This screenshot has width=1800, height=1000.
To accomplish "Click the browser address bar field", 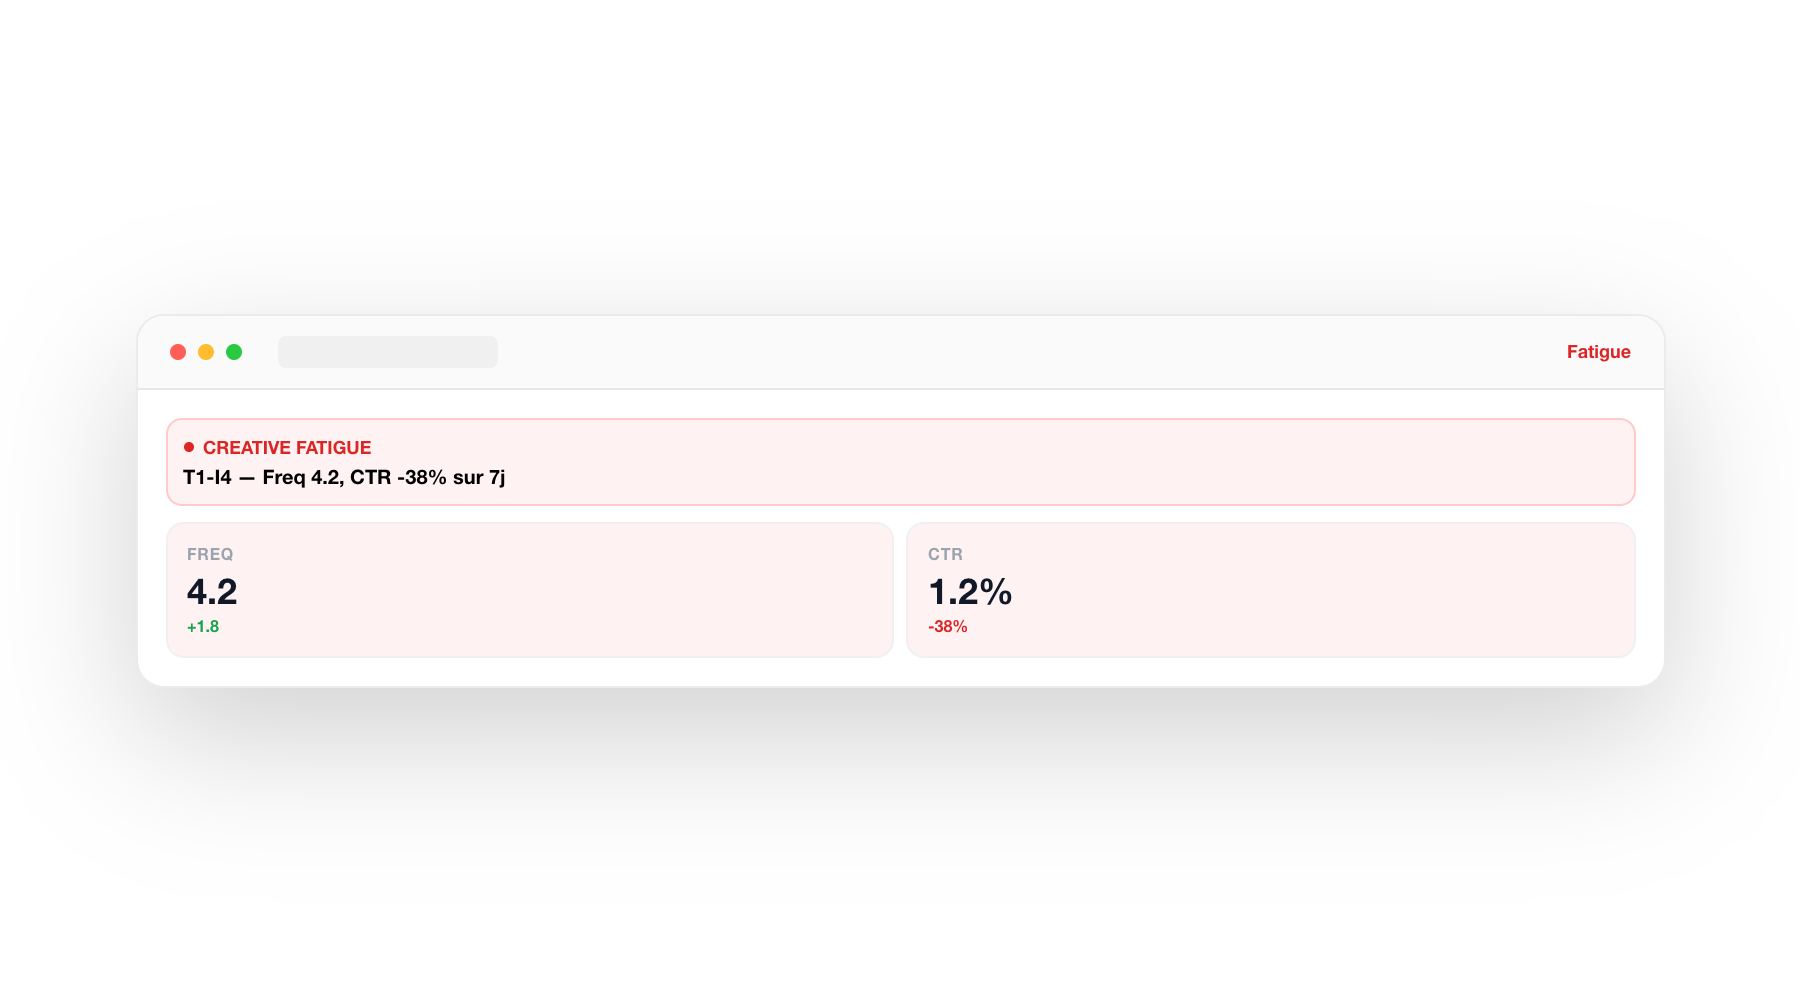I will 388,352.
